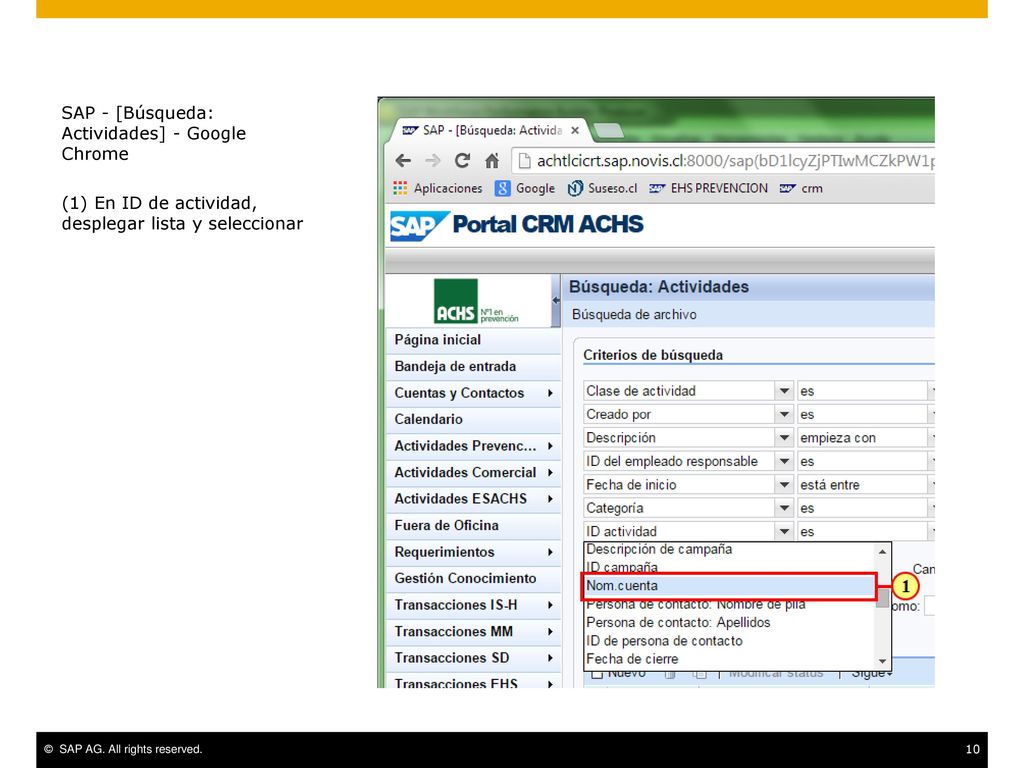Close the SAP Búsqueda Actividades tab
1024x768 pixels.
click(575, 130)
